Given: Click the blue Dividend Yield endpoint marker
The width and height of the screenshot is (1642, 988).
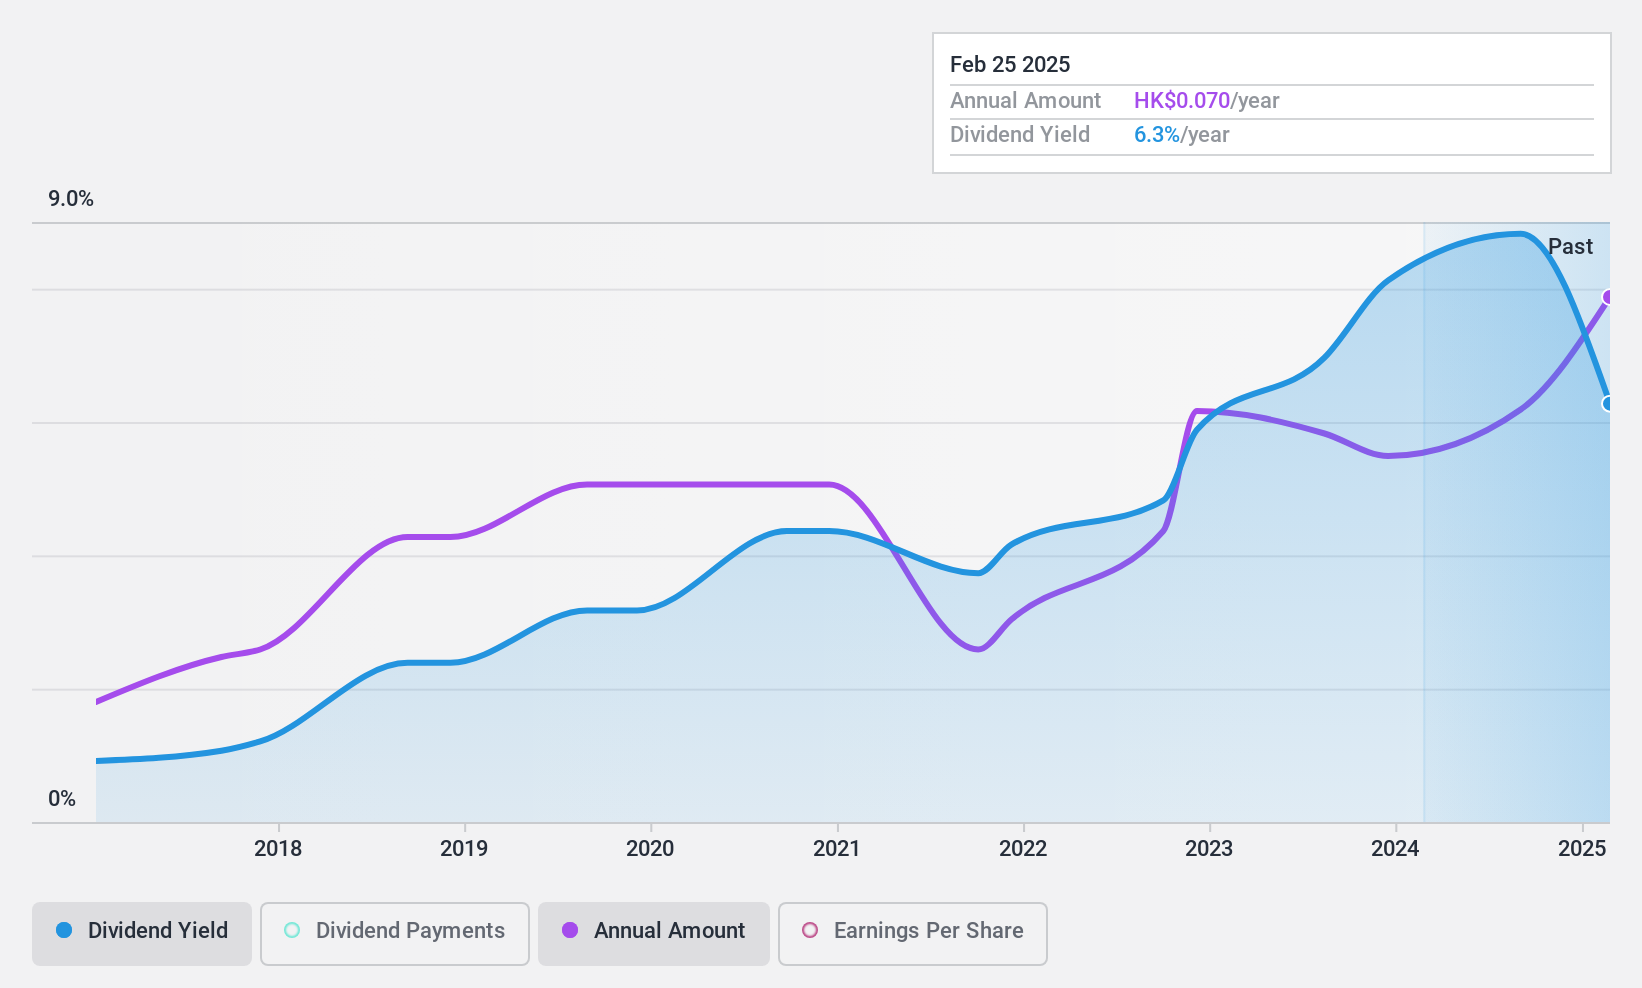Looking at the screenshot, I should point(1608,403).
